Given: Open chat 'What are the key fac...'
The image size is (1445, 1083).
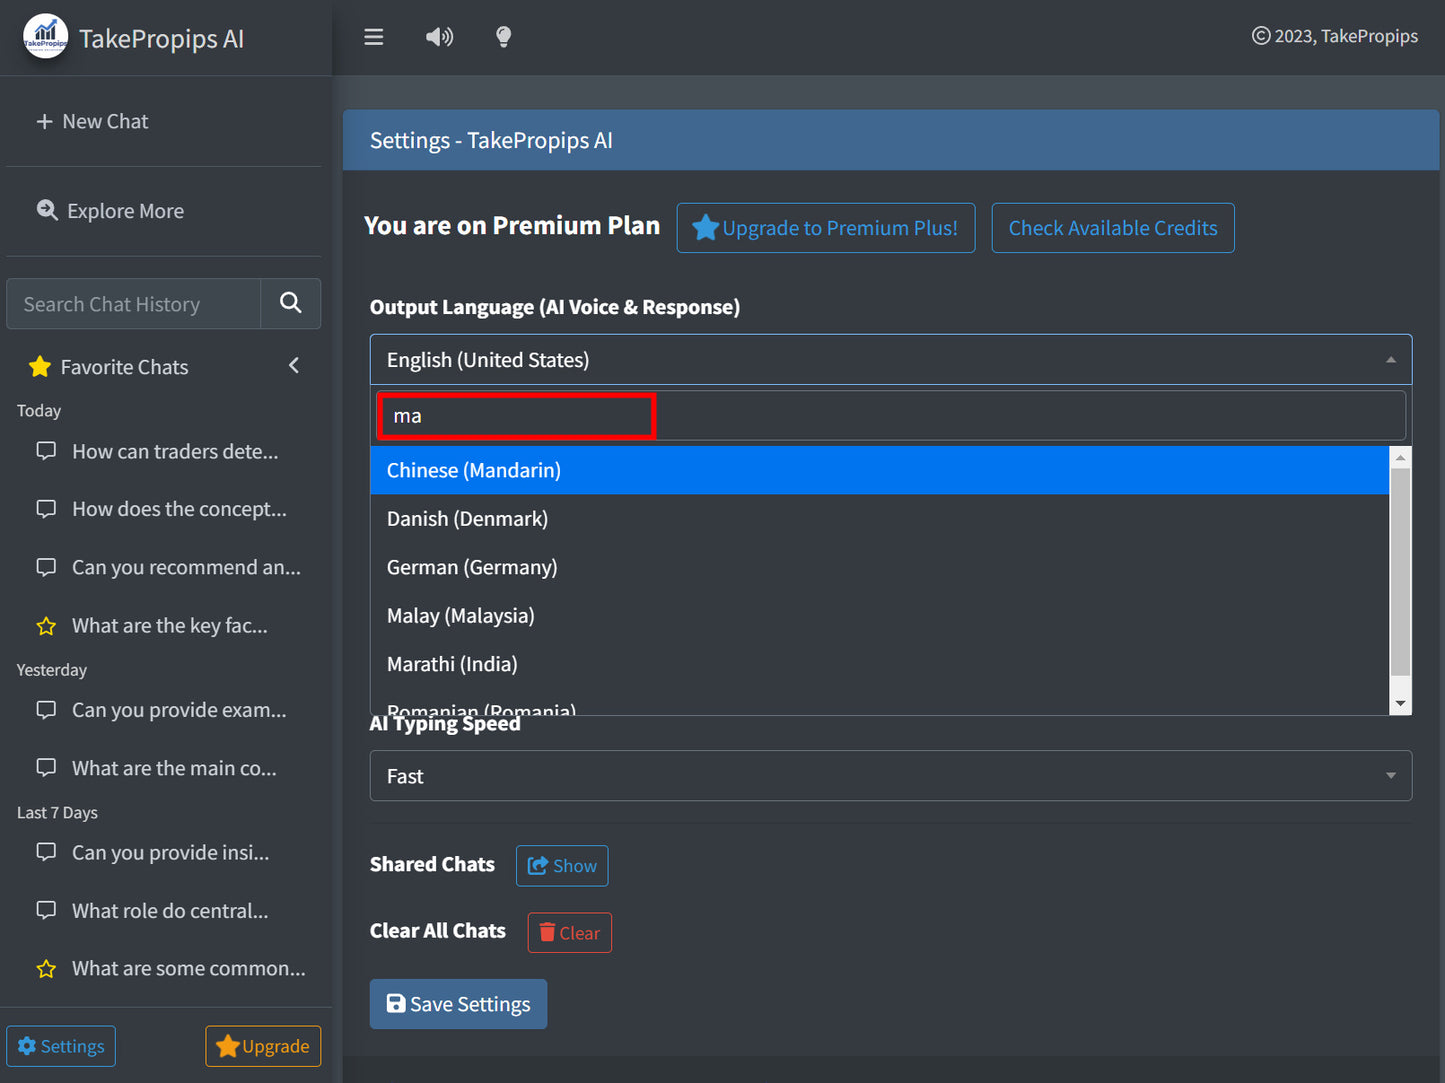Looking at the screenshot, I should click(x=170, y=626).
